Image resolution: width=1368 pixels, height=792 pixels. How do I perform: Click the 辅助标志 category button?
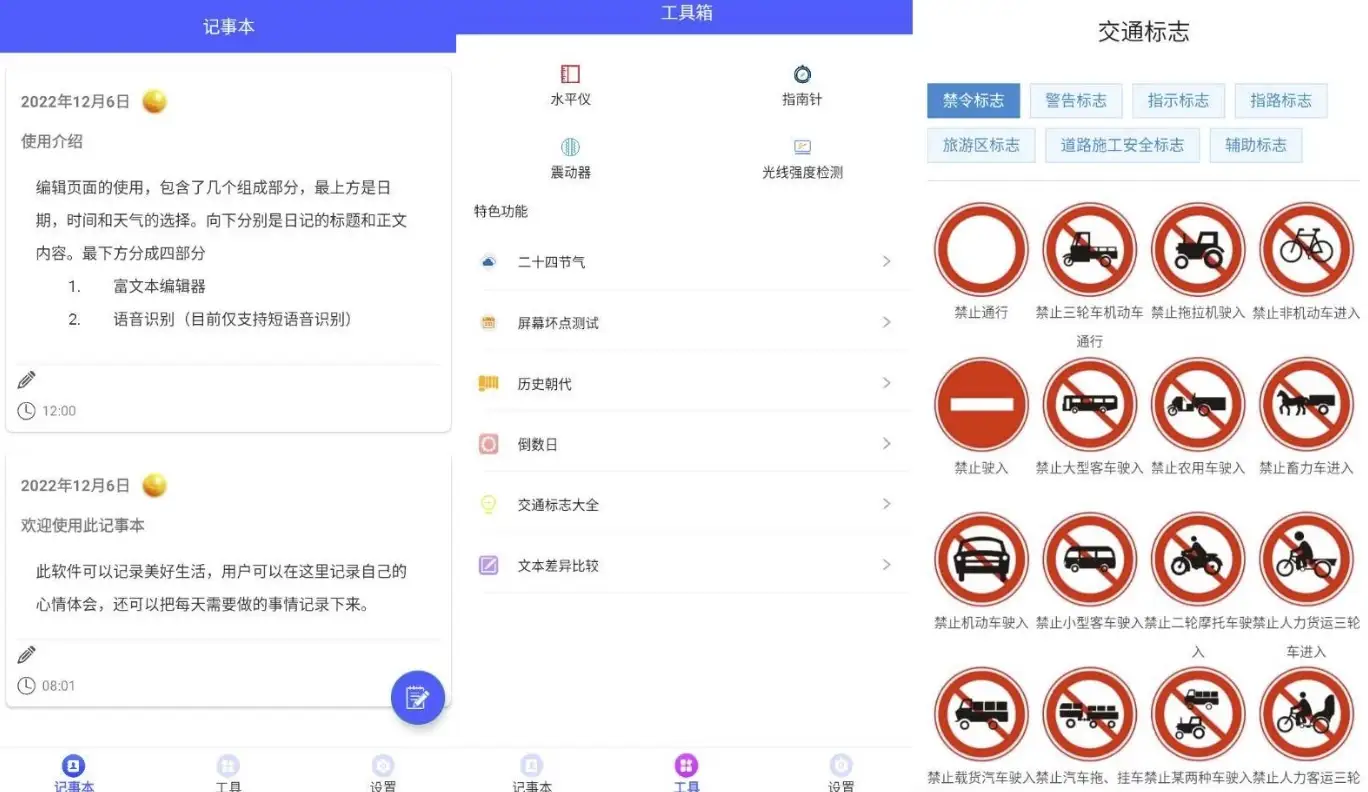(1255, 145)
